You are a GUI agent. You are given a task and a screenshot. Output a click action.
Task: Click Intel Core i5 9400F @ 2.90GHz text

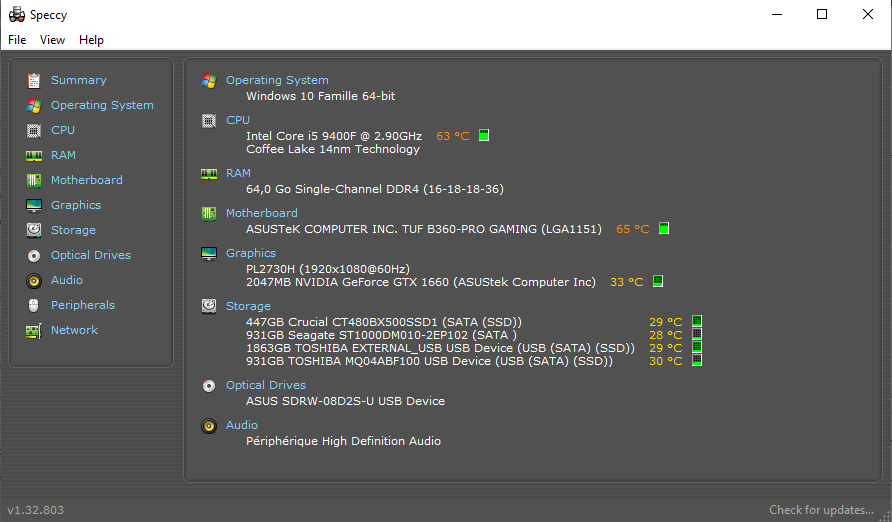(x=334, y=136)
